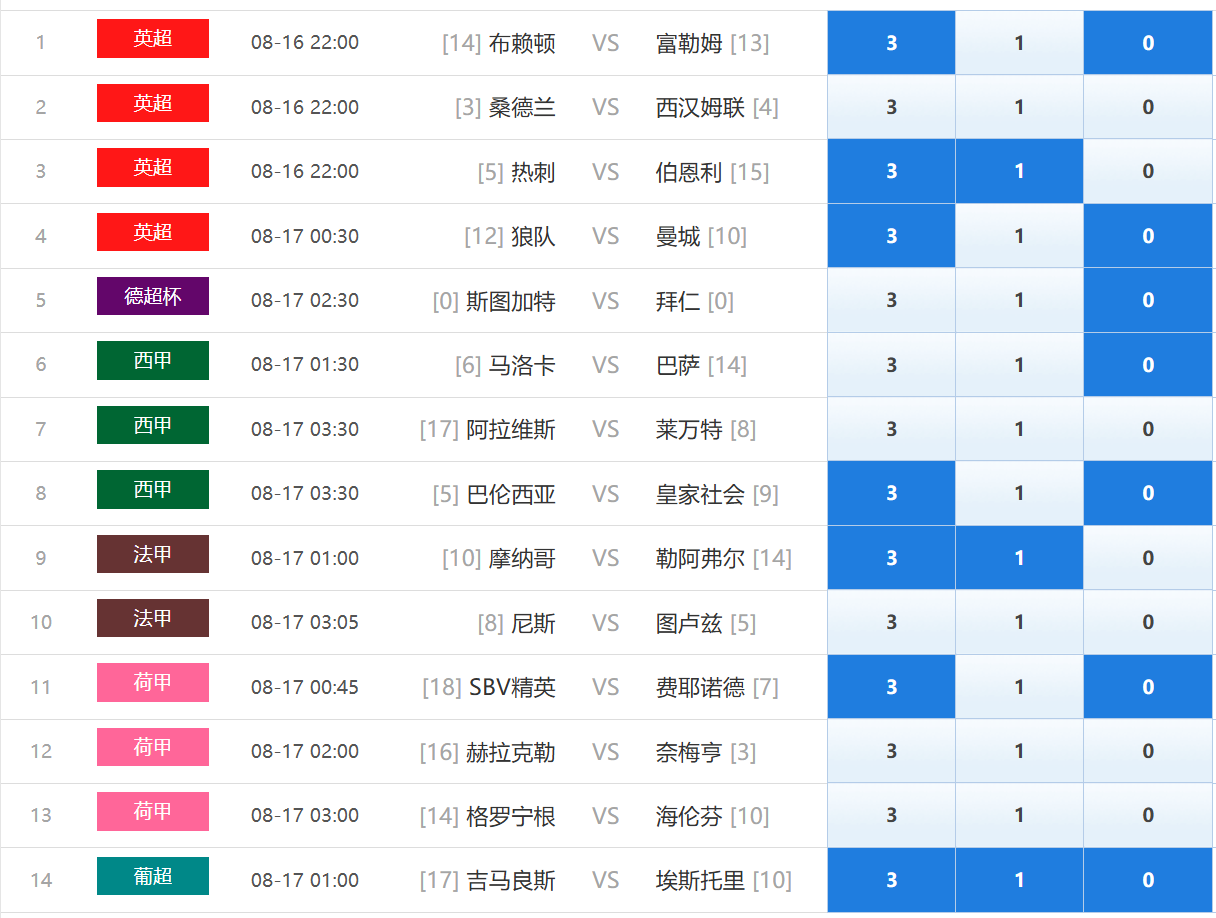This screenshot has width=1216, height=918.
Task: Open team 吉马良斯
Action: [x=511, y=881]
